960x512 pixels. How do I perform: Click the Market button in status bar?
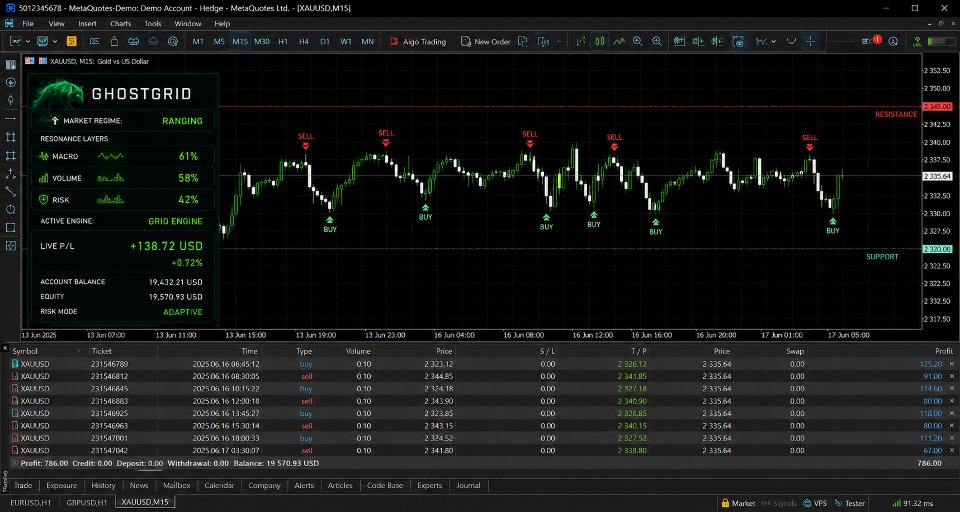click(x=738, y=503)
